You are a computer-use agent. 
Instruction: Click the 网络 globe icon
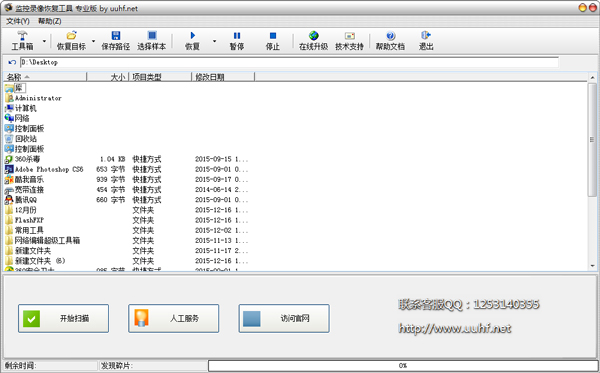click(9, 118)
